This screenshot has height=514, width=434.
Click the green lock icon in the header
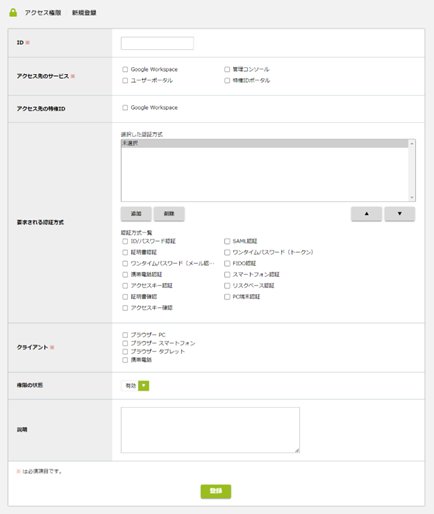click(13, 13)
